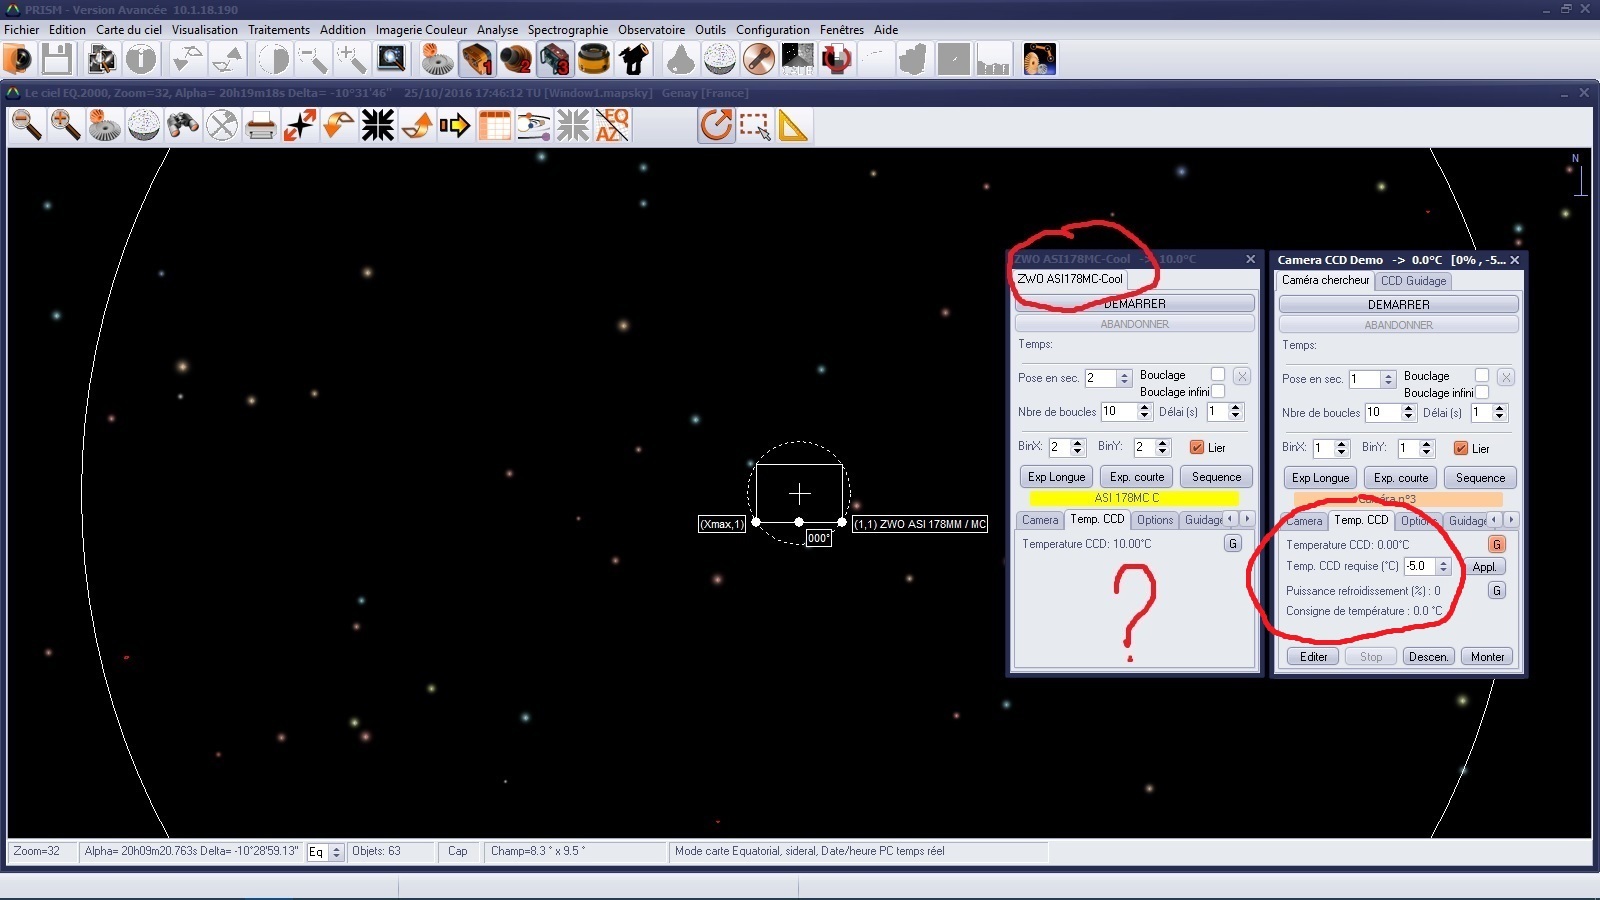Increase Pose en sec. in ZWO panel
The width and height of the screenshot is (1600, 900).
click(1125, 374)
